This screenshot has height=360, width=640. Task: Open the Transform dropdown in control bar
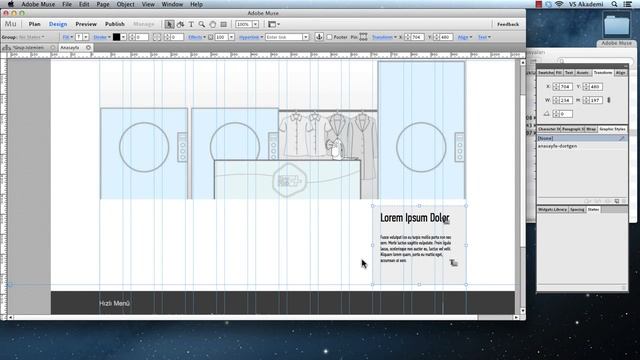coord(384,37)
